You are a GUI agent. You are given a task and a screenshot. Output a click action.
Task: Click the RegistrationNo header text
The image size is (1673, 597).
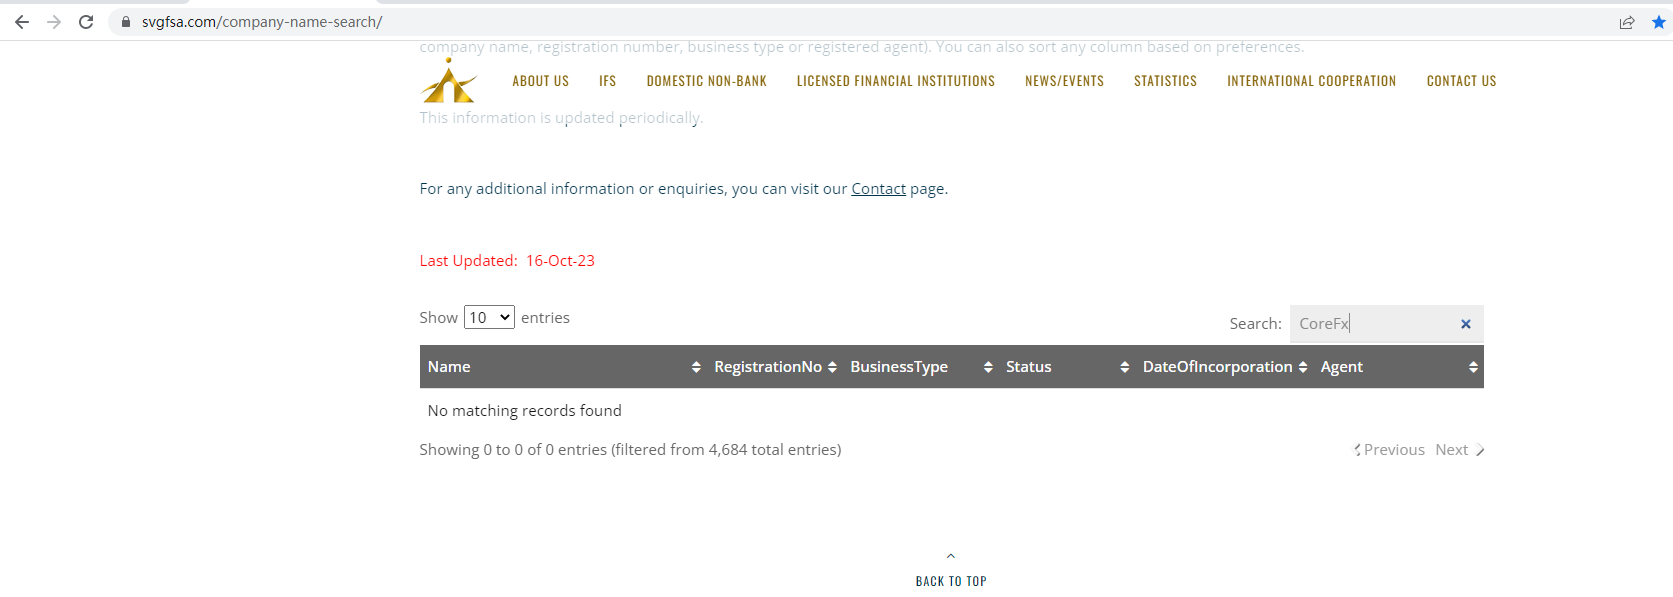click(768, 367)
